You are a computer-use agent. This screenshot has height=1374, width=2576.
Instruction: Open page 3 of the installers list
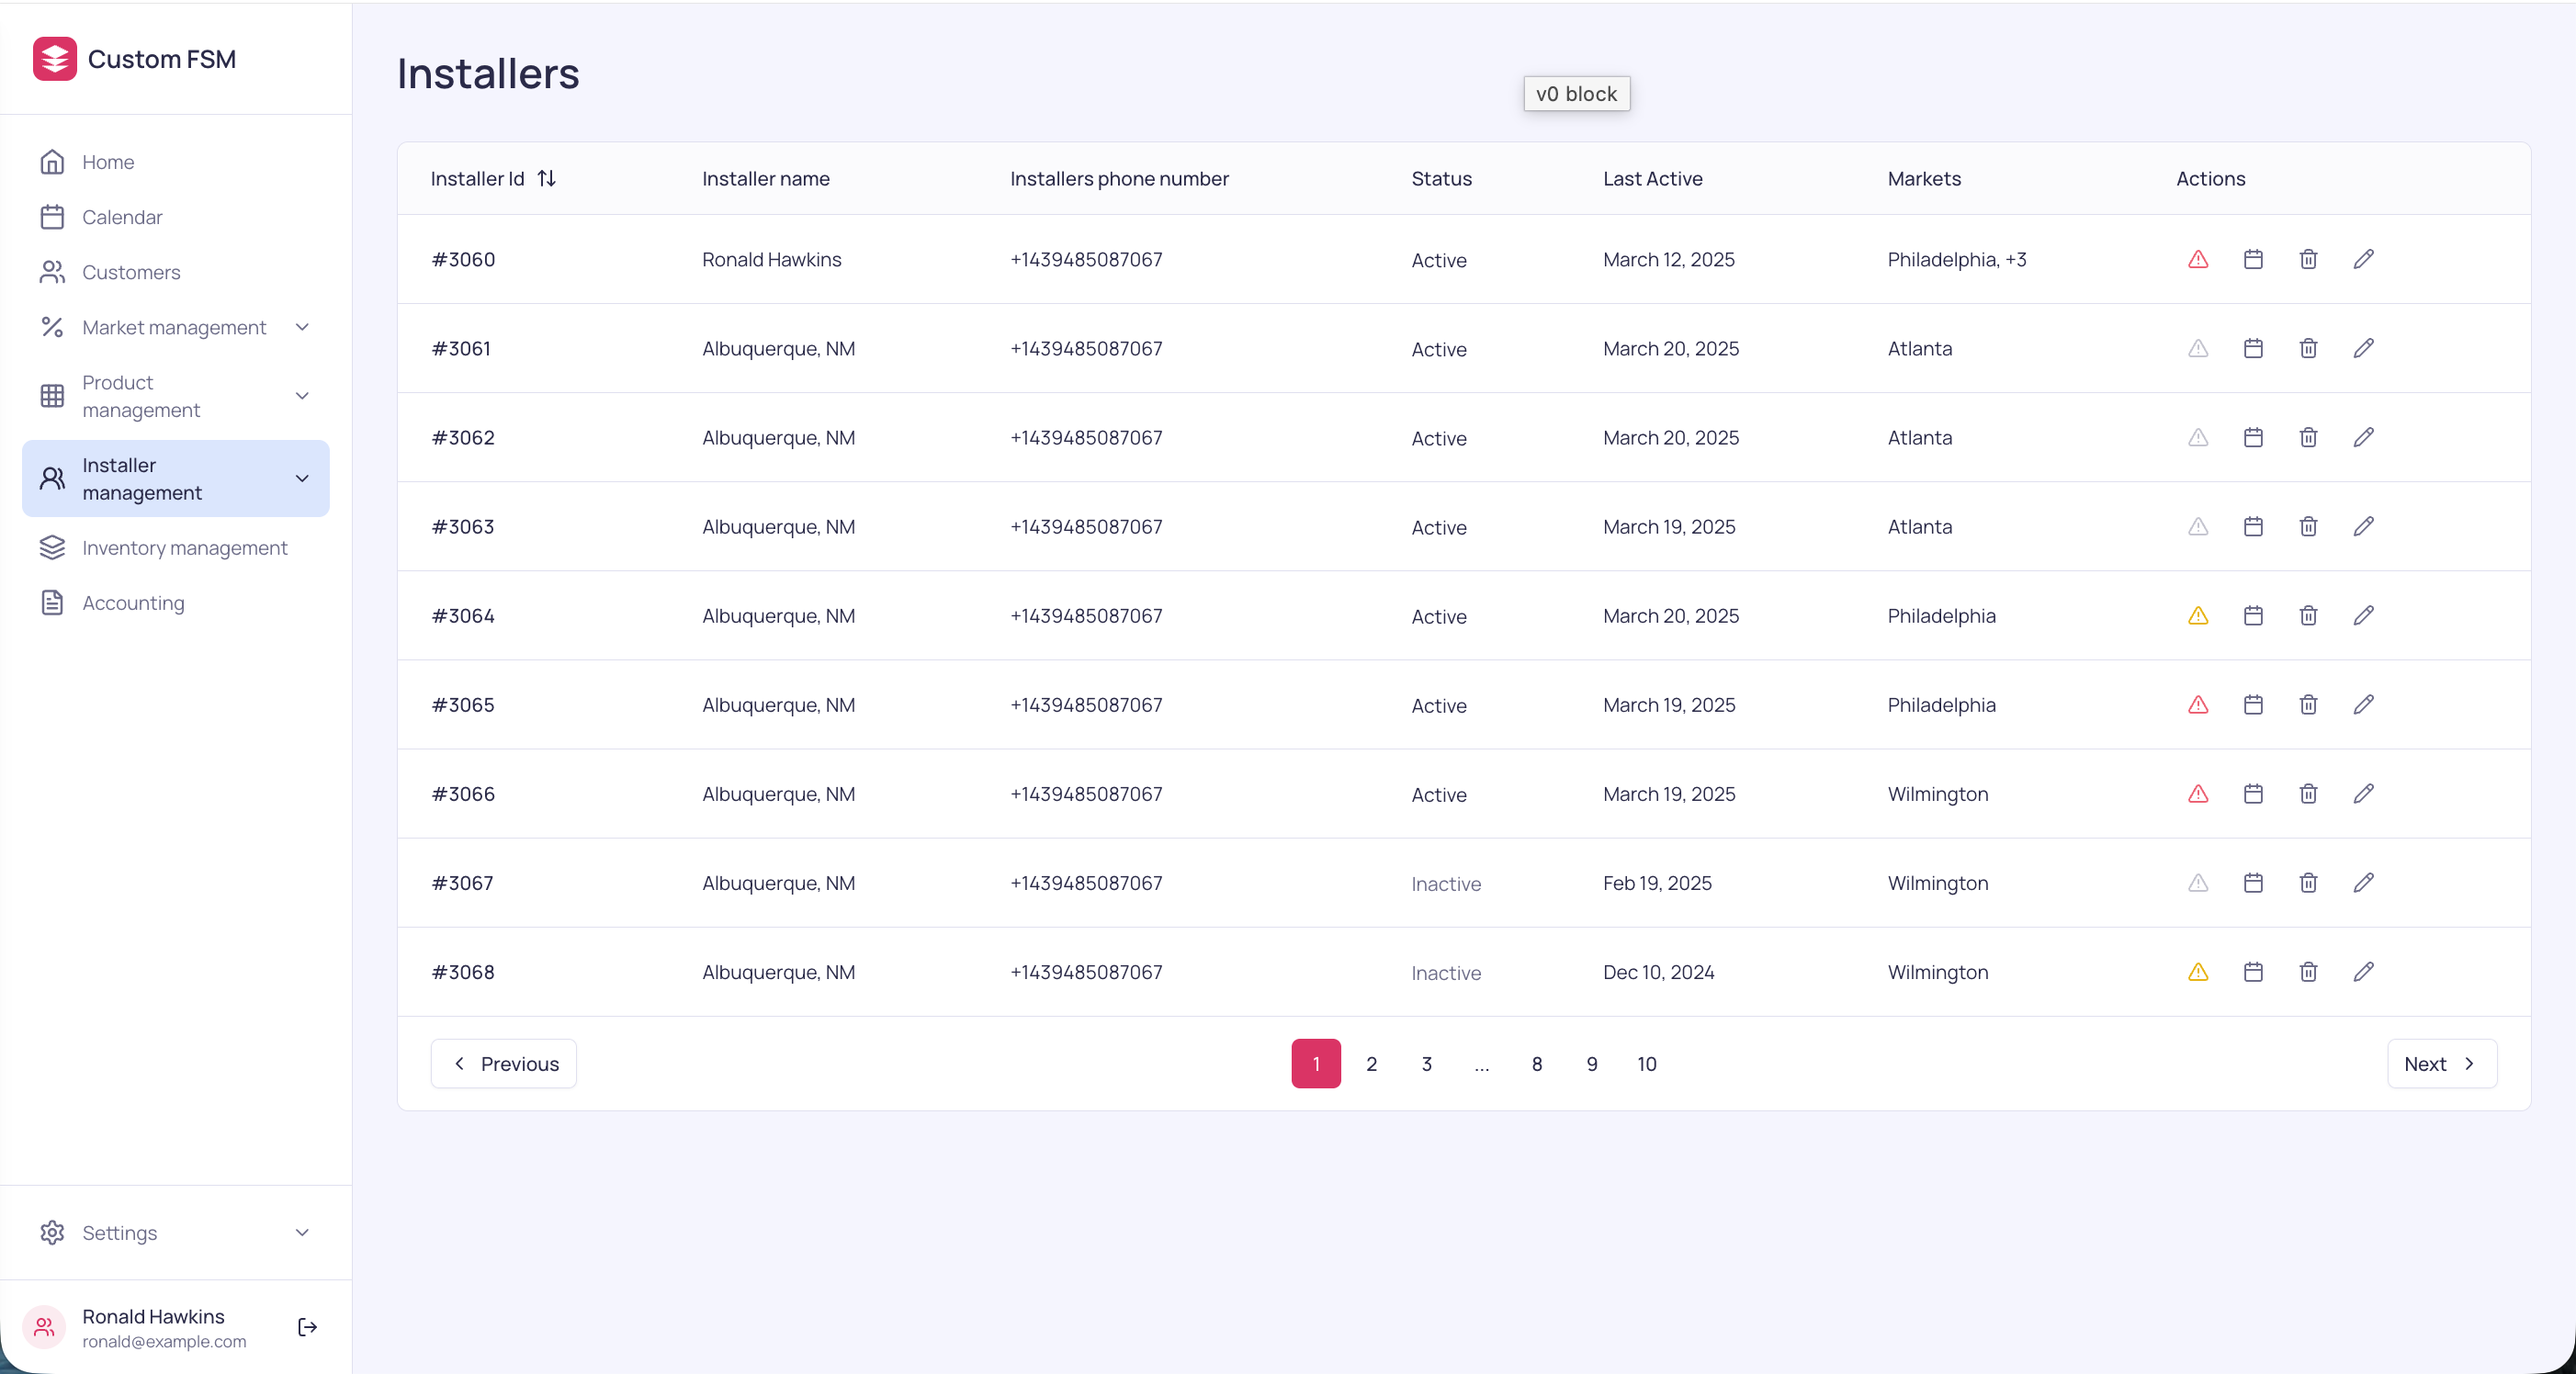[x=1426, y=1063]
